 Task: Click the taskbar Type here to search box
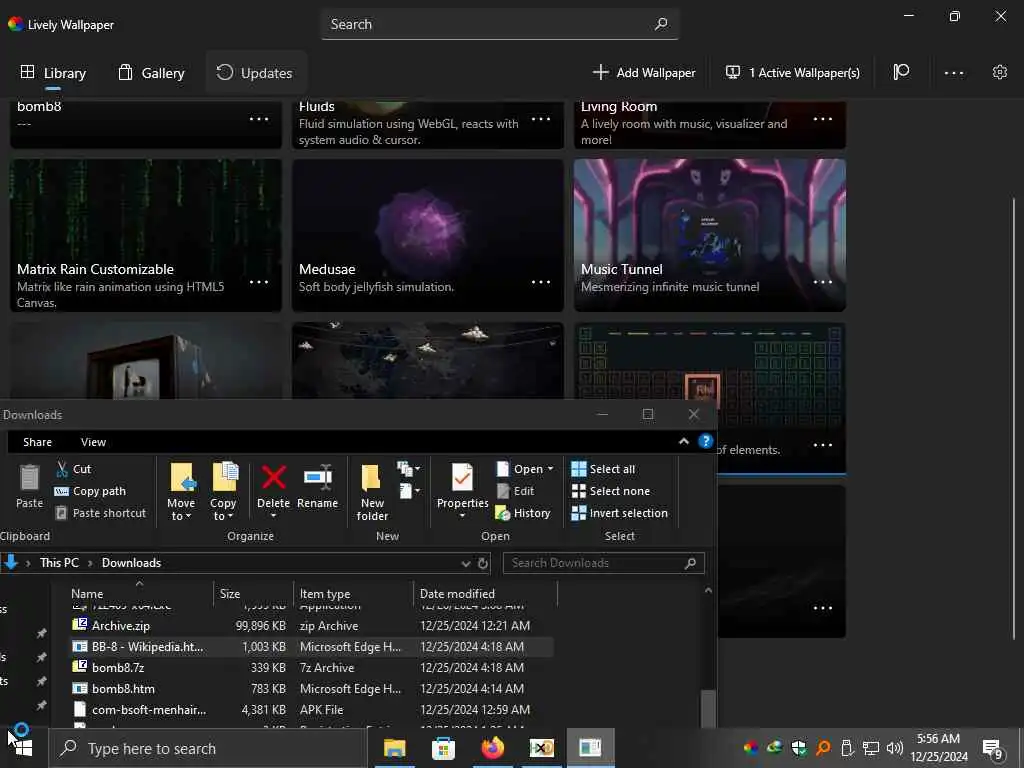click(208, 748)
